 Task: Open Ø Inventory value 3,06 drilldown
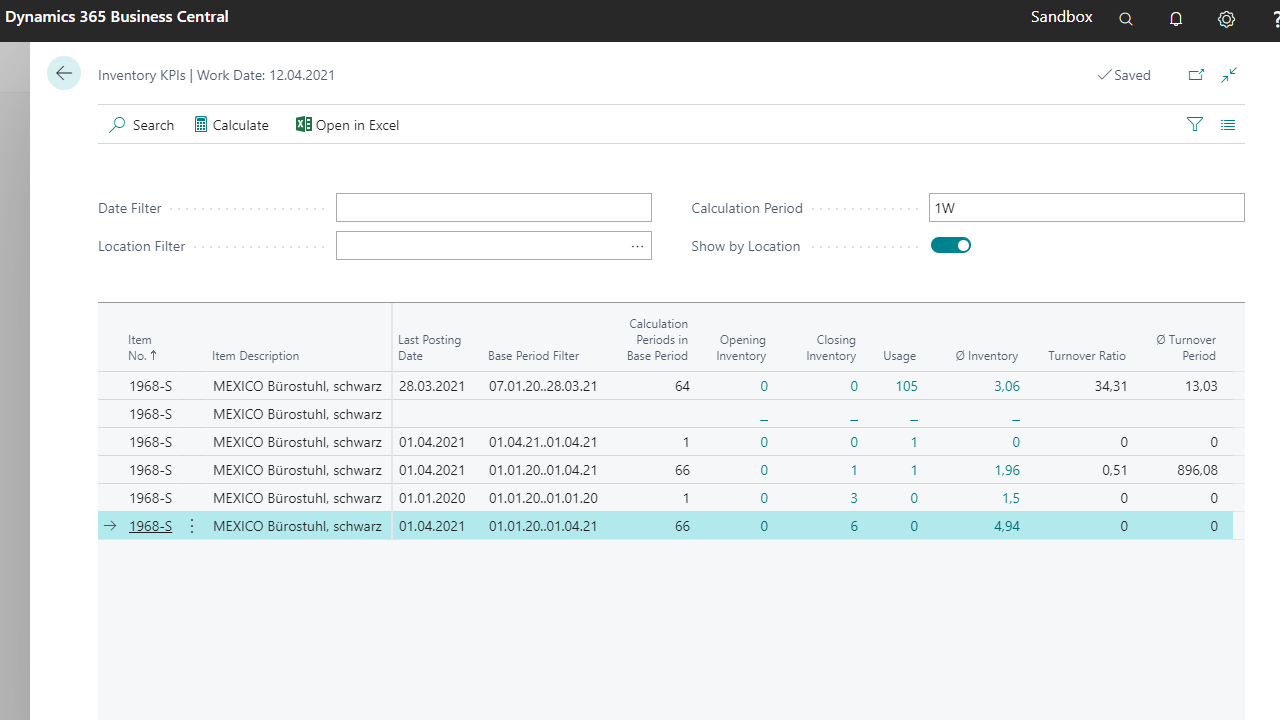pyautogui.click(x=1006, y=386)
